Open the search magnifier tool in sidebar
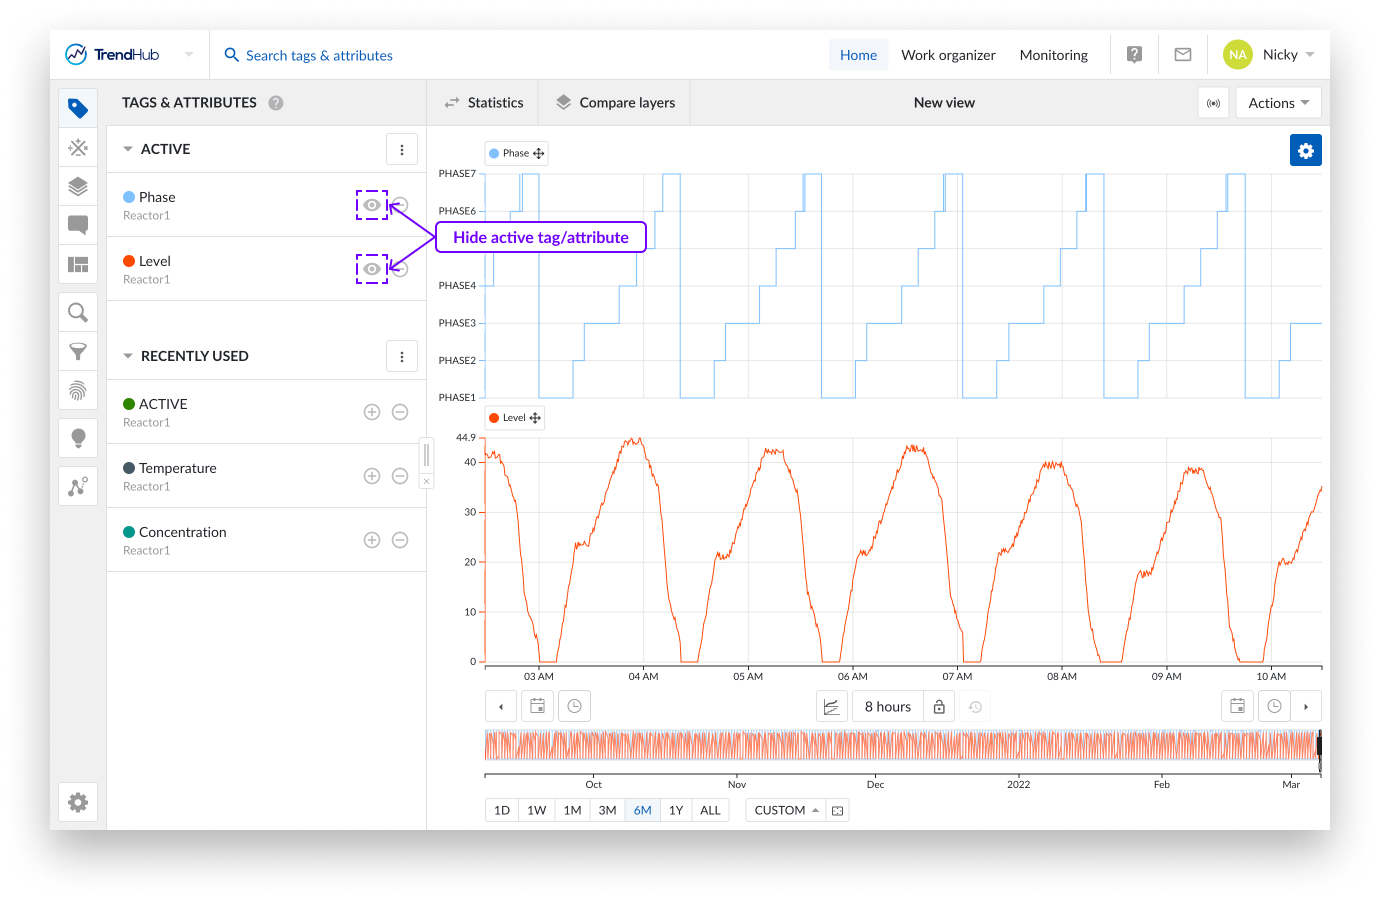1380x900 pixels. tap(78, 313)
